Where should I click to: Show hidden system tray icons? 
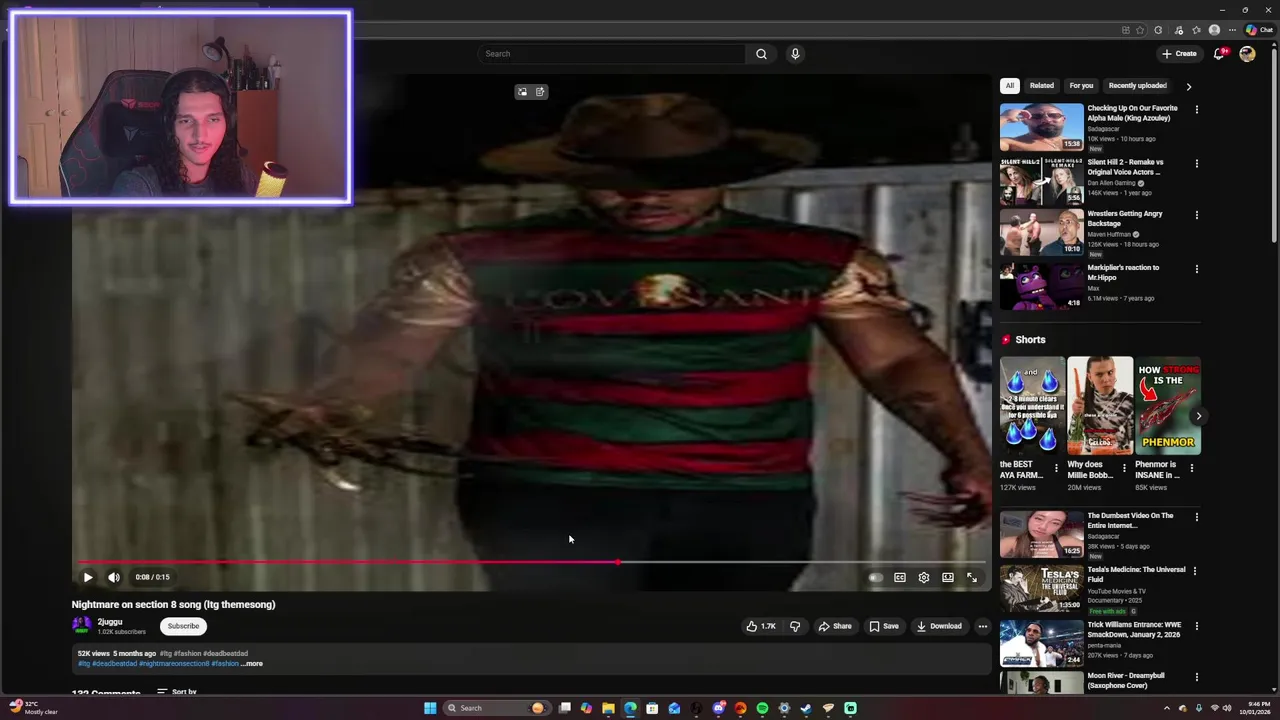point(1166,708)
